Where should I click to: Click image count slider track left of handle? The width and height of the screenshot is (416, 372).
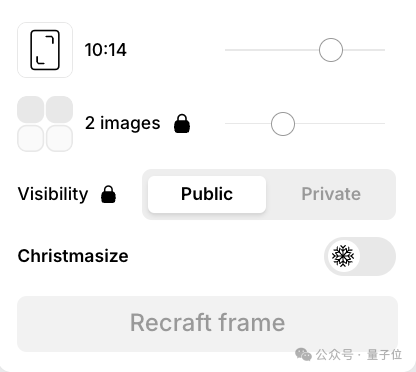point(248,124)
